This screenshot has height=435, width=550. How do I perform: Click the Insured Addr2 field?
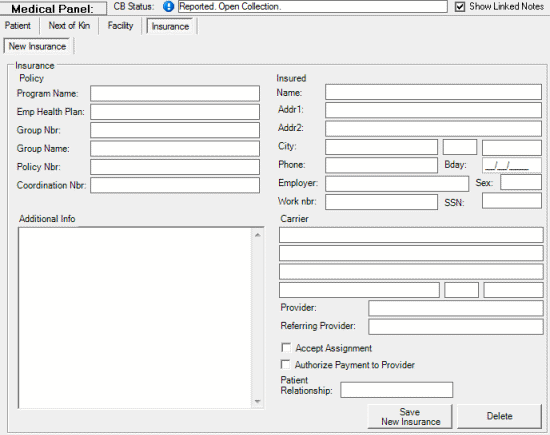pos(433,128)
